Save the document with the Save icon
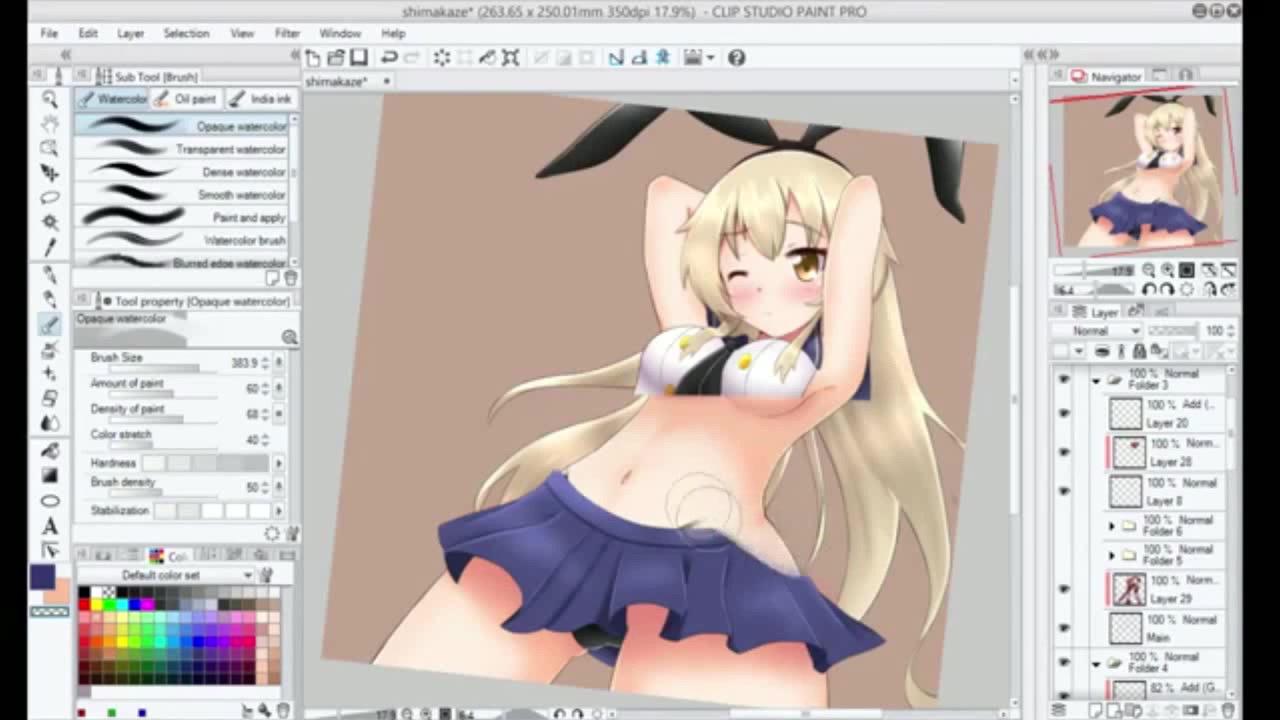The image size is (1280, 720). click(358, 58)
